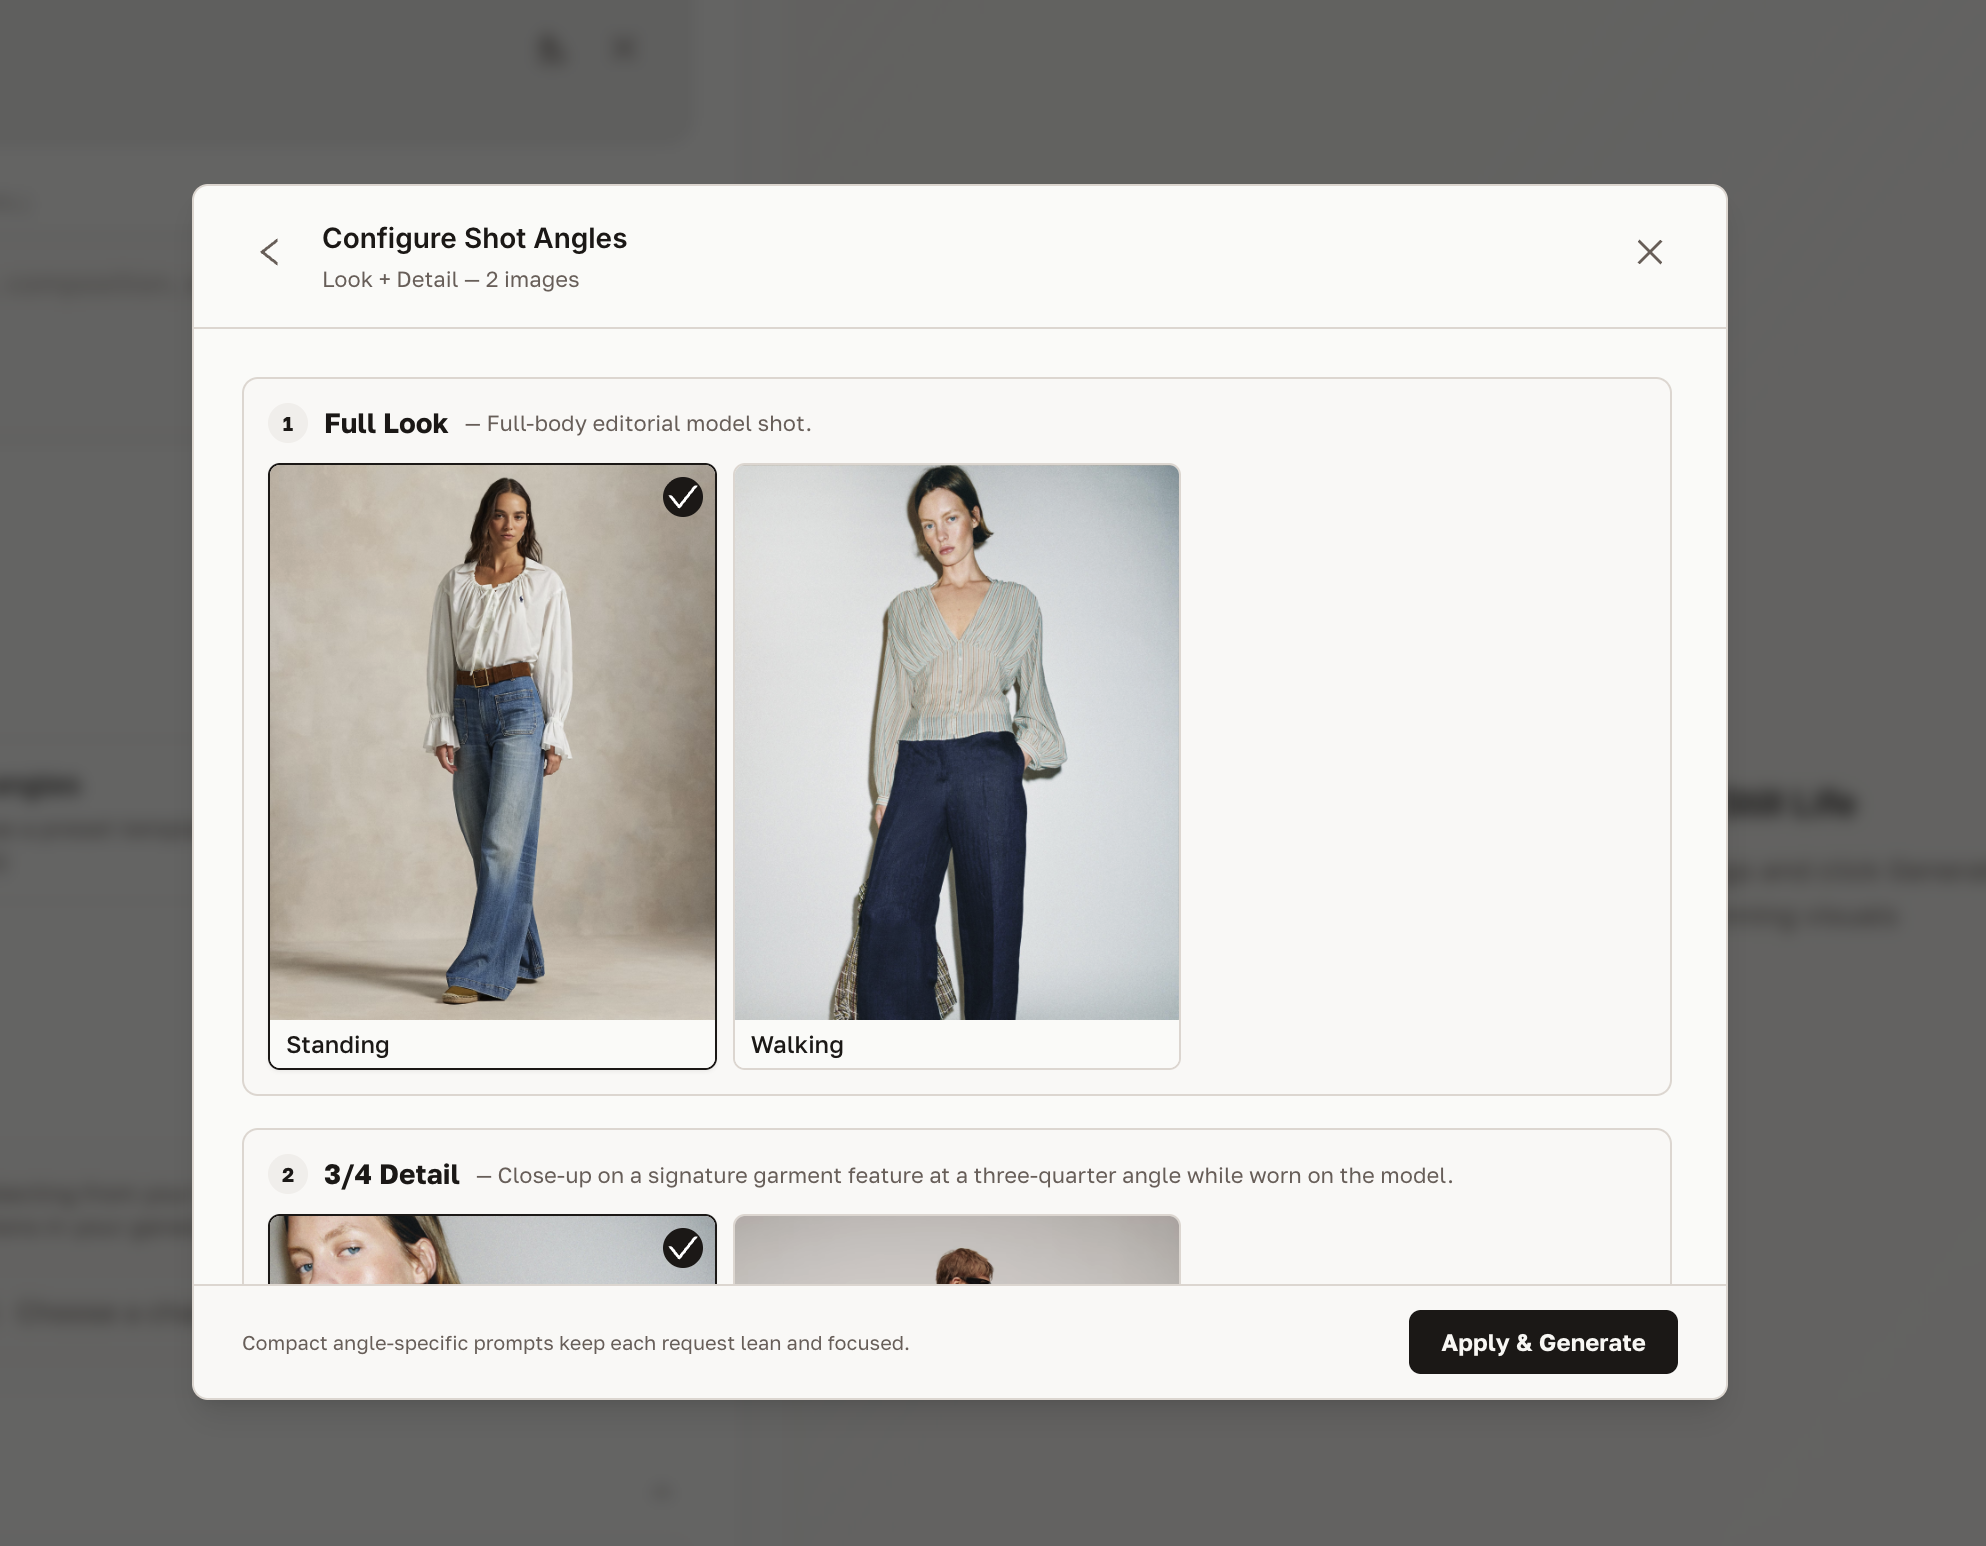Click the Walking caption label
1986x1546 pixels.
point(797,1045)
